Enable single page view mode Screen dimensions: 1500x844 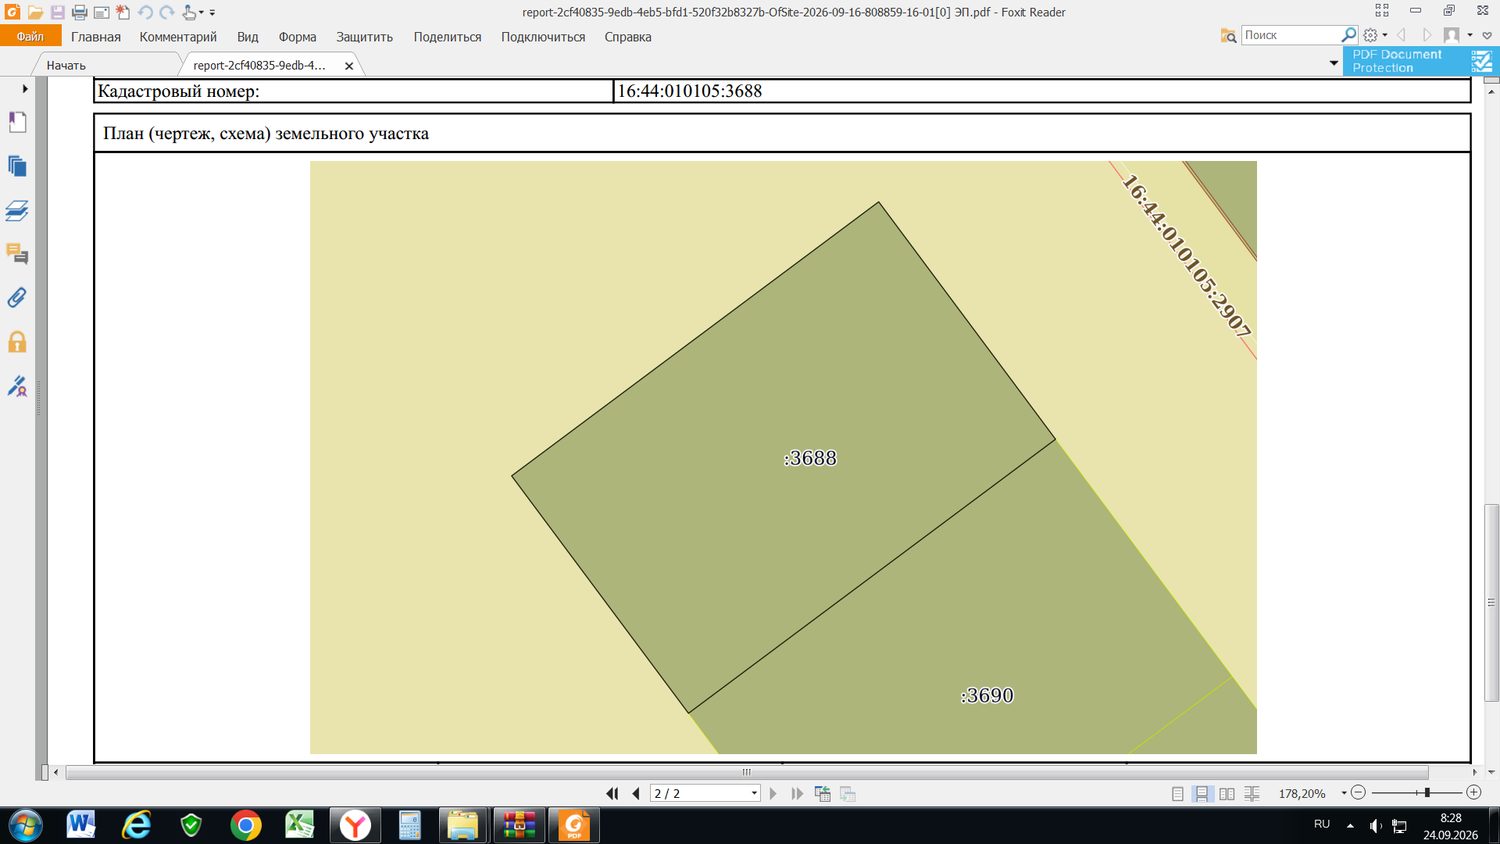1177,794
